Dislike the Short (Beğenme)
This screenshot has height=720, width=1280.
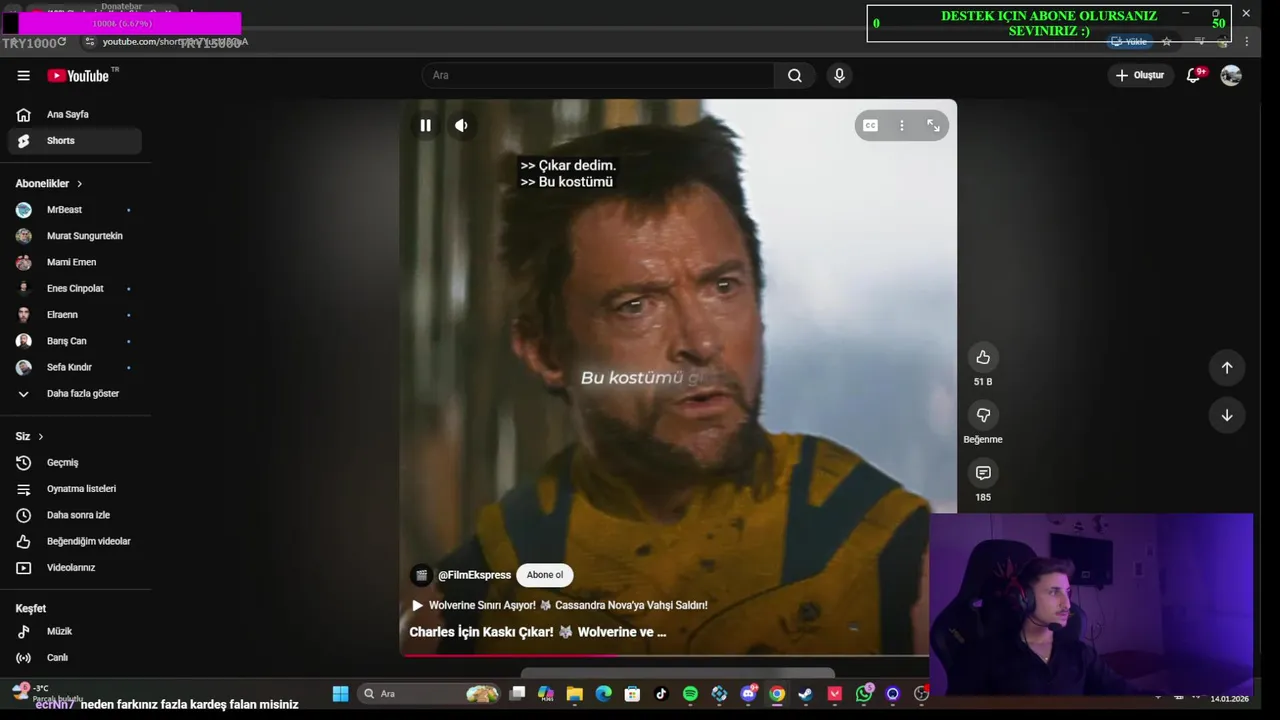pos(983,415)
